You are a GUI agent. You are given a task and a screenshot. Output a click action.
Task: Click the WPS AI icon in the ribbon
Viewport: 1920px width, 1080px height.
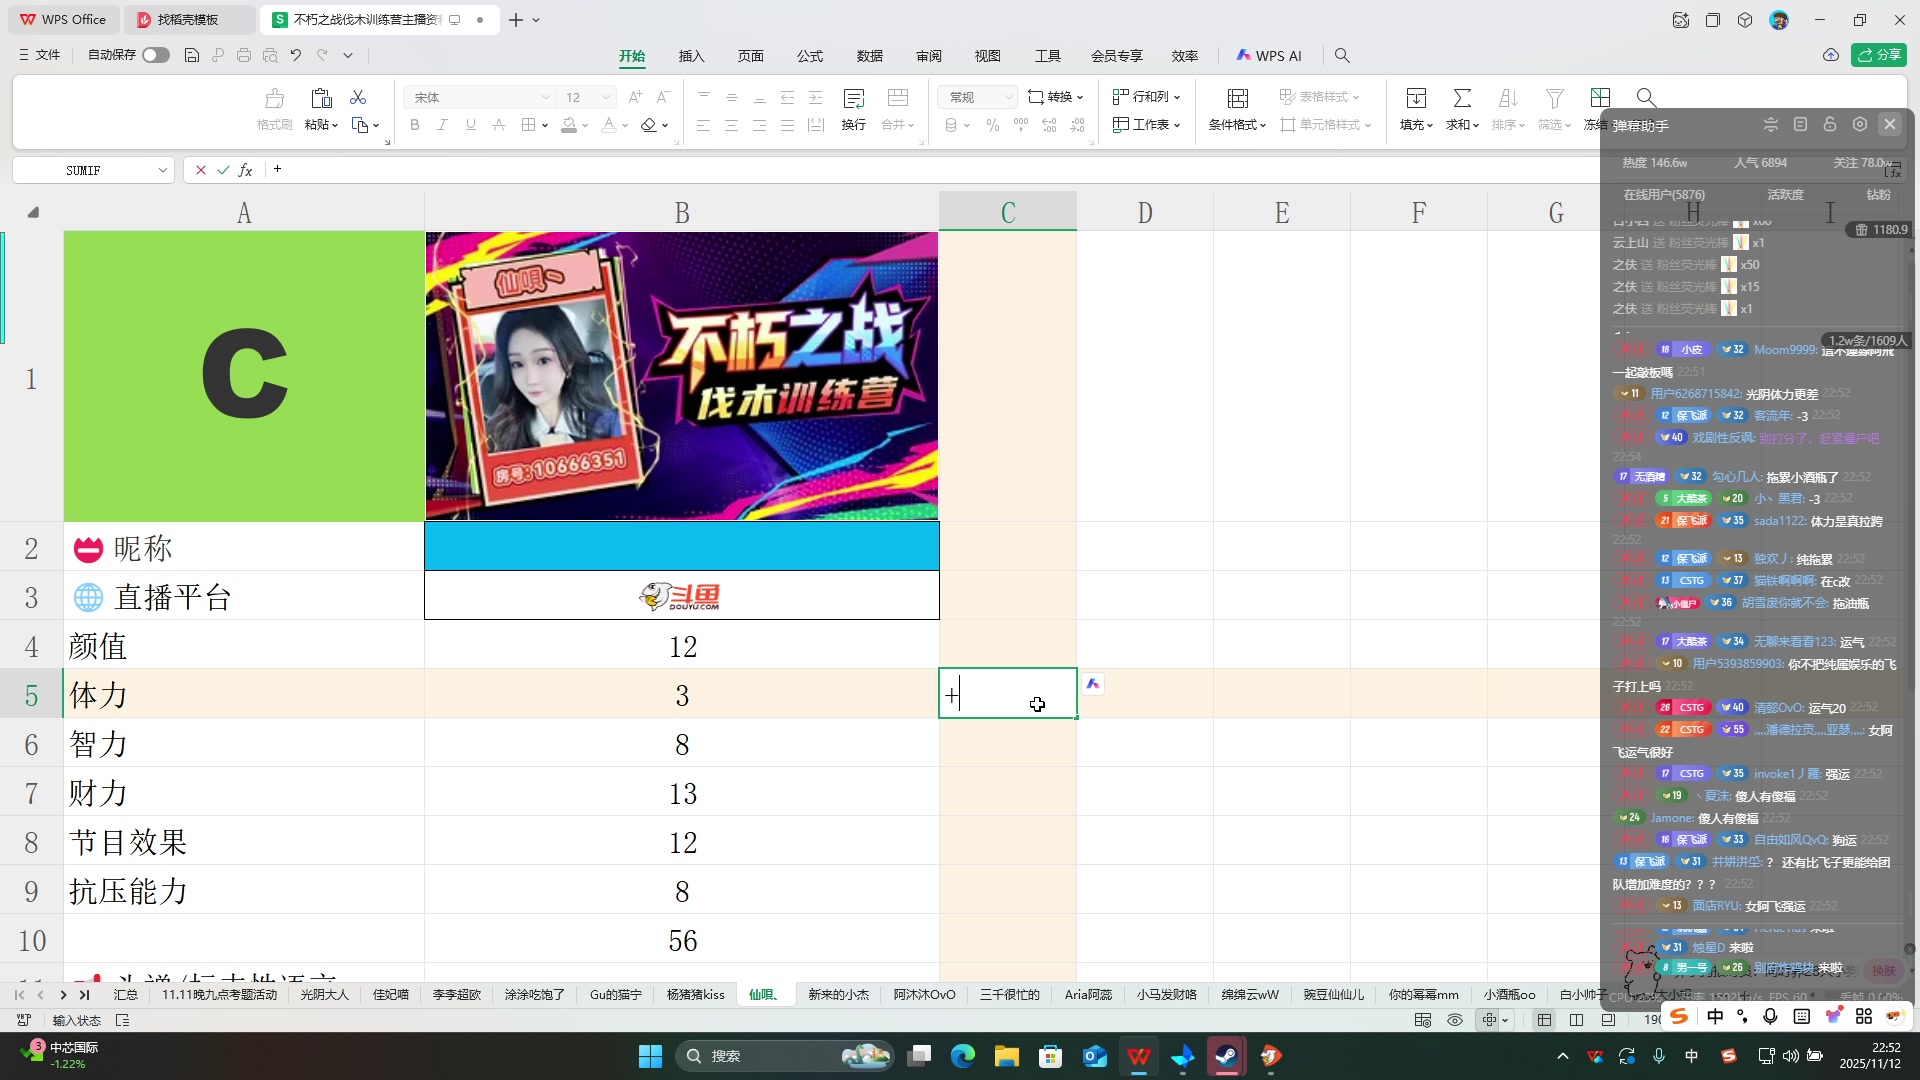(x=1268, y=55)
